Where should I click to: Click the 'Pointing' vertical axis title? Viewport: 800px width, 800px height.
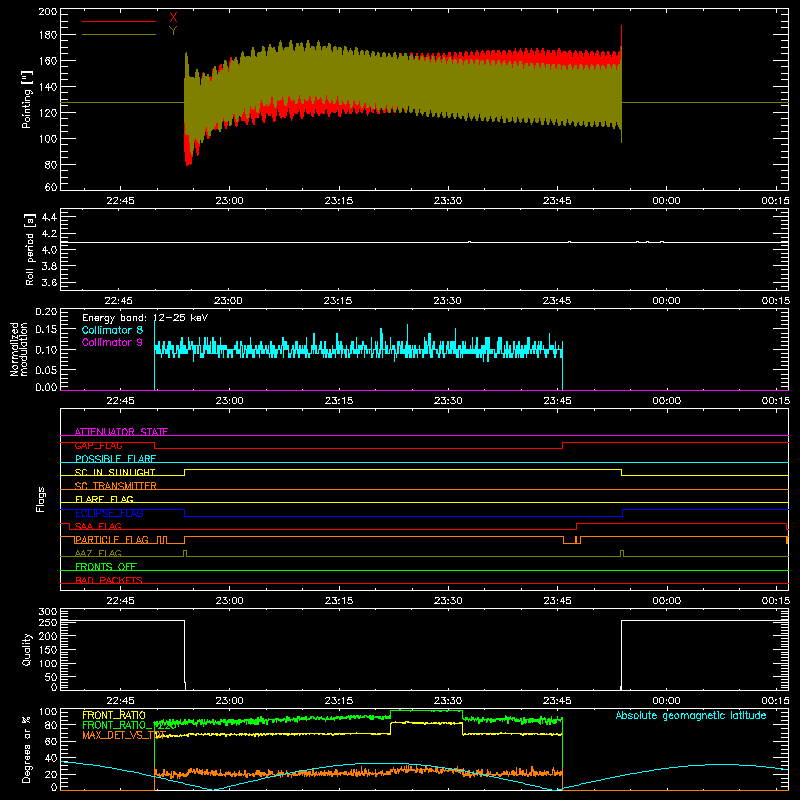click(27, 99)
